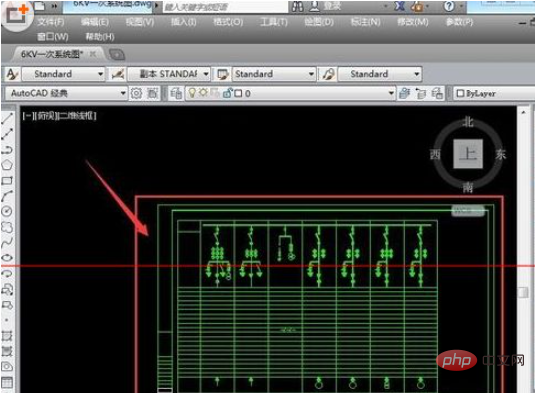Open the Modify (M) menu
The image size is (535, 393).
(x=413, y=22)
